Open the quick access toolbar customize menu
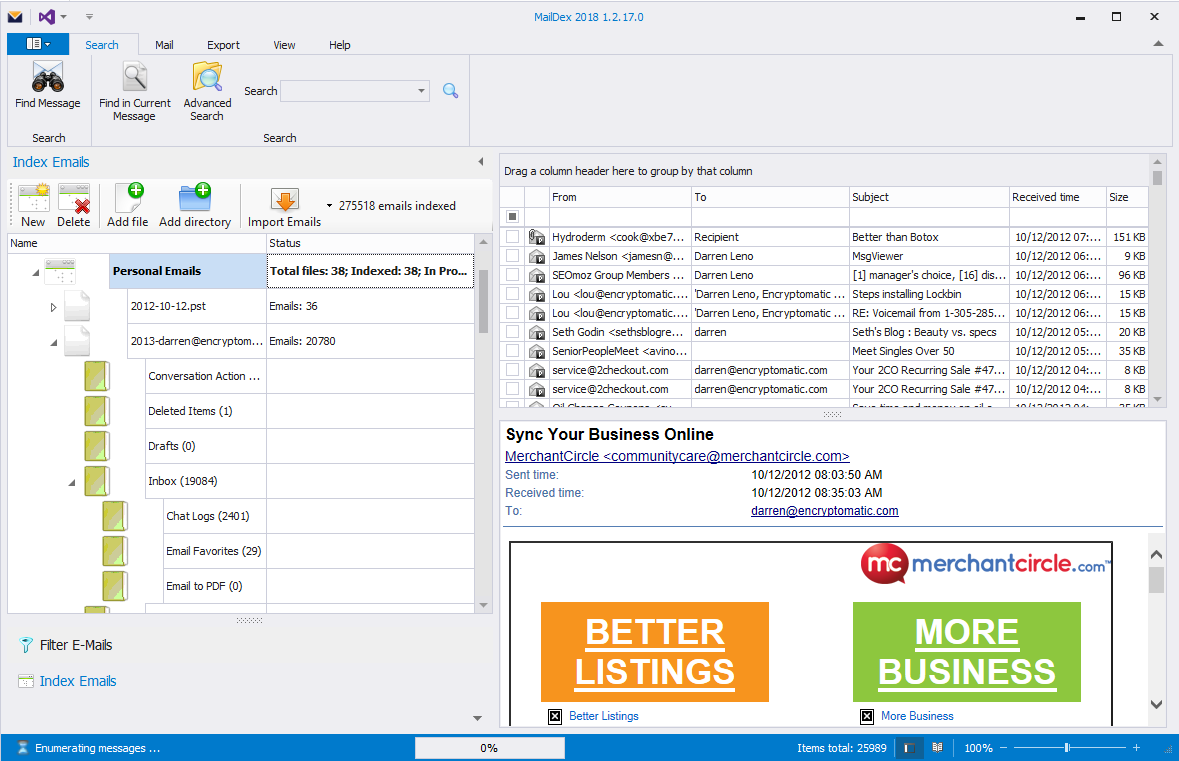The height and width of the screenshot is (761, 1179). (89, 17)
